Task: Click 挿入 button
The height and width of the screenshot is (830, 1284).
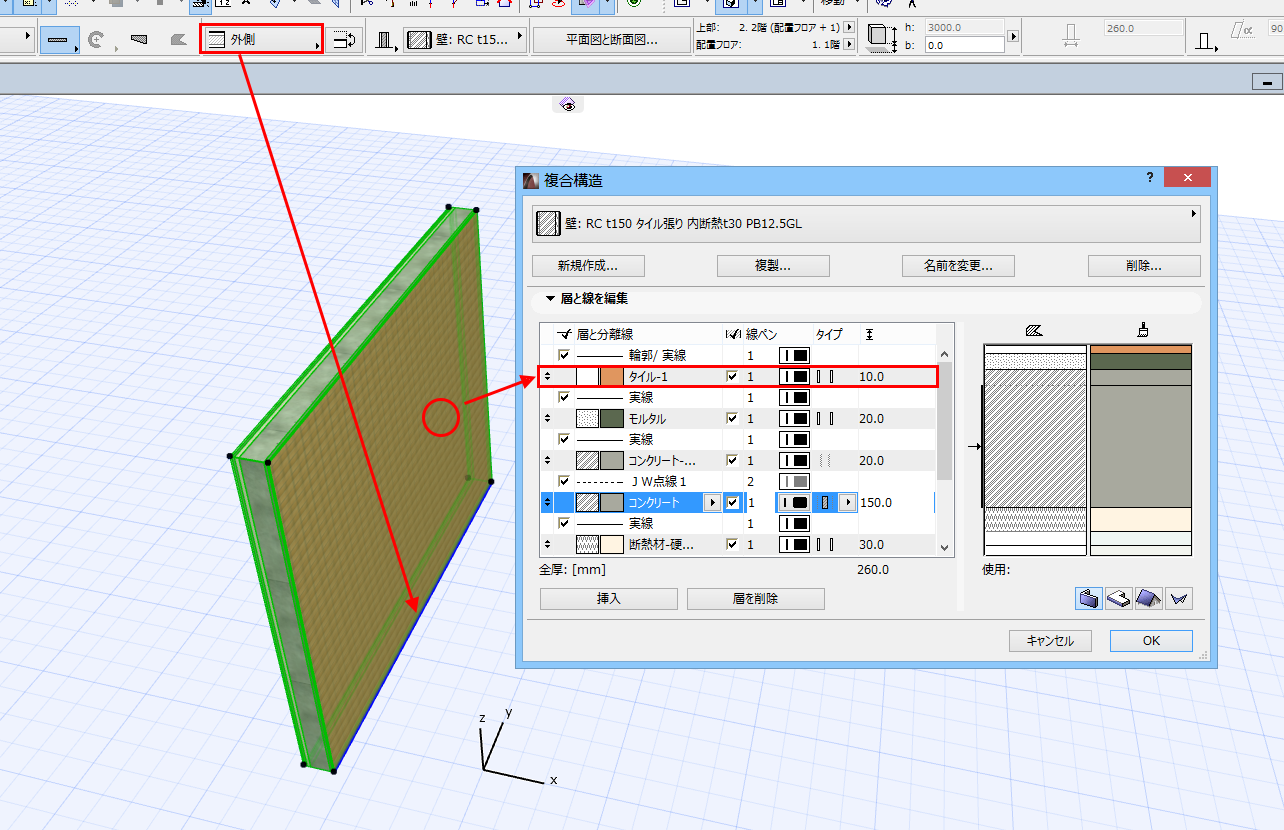Action: [x=609, y=599]
